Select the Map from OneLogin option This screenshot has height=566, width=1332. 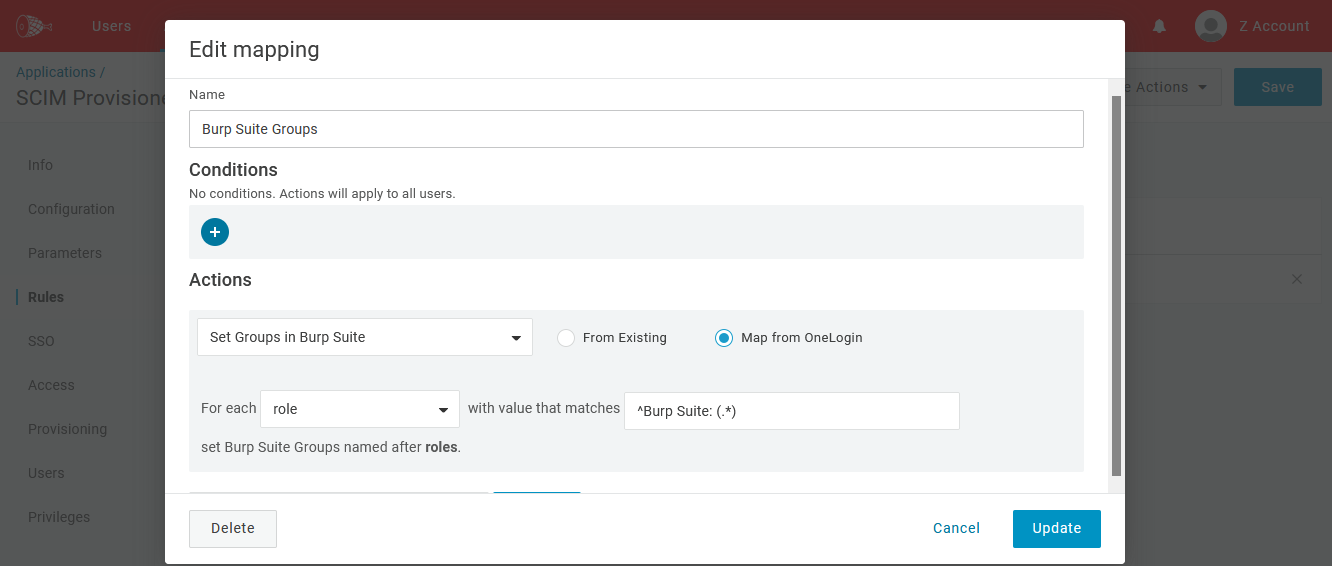(724, 338)
